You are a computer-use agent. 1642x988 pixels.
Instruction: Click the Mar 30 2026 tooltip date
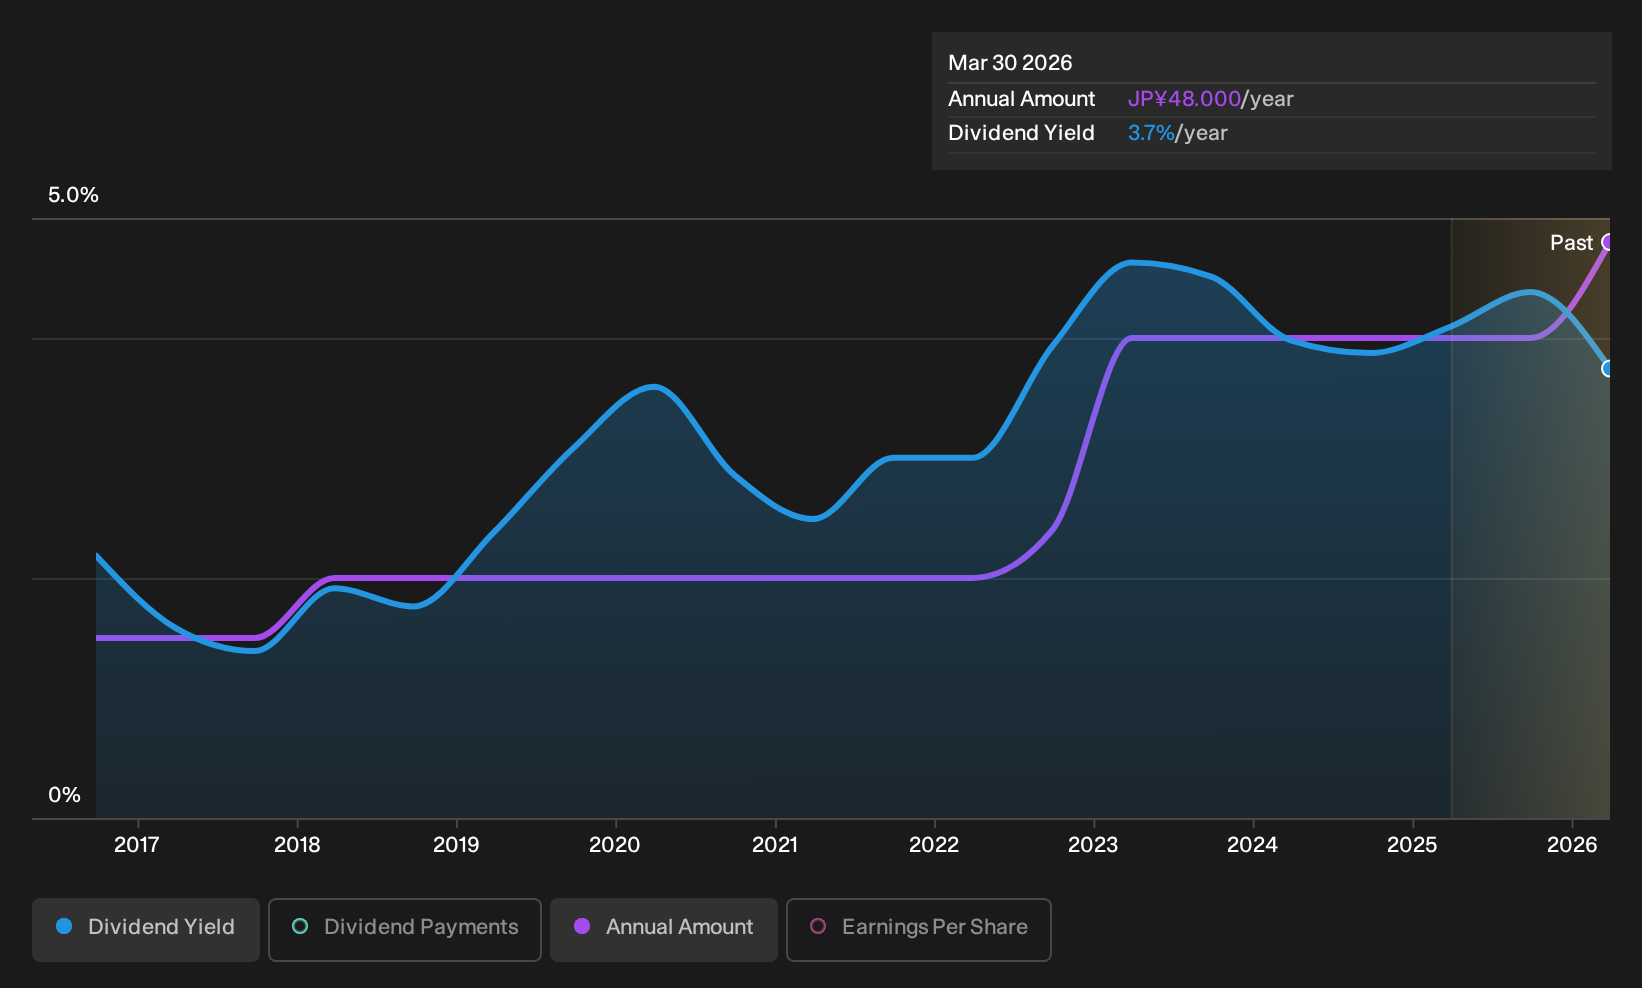(1010, 63)
